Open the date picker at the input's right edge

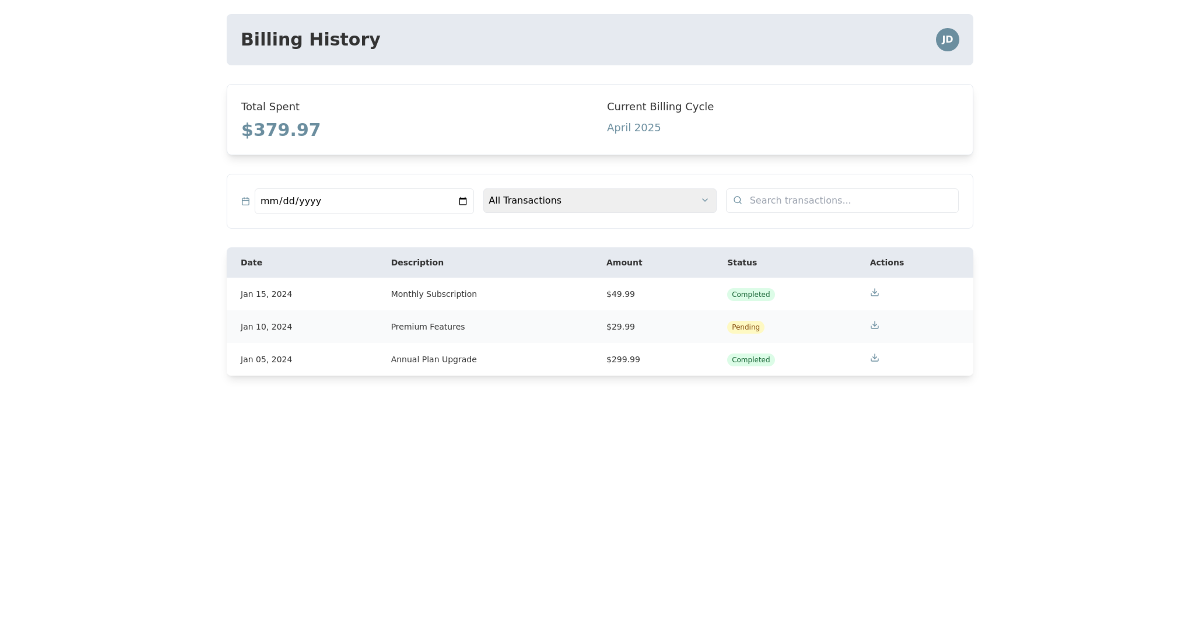click(x=462, y=201)
